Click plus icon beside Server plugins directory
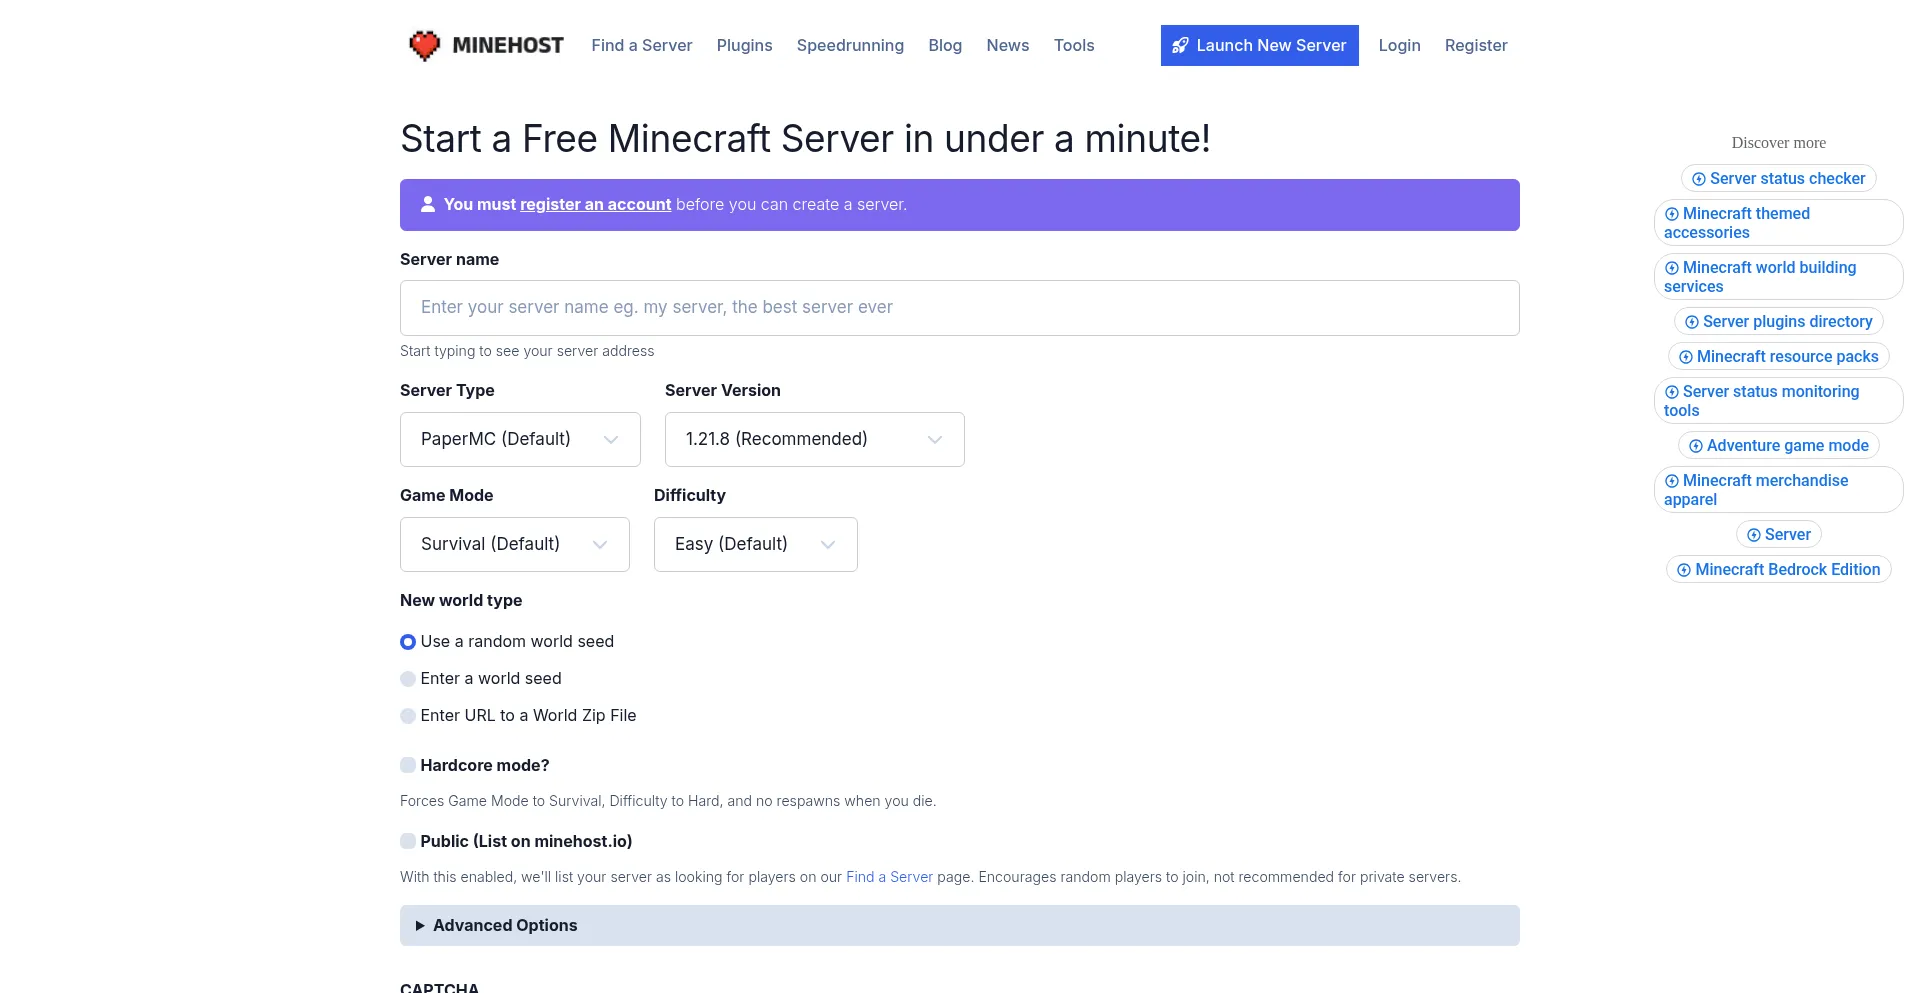 pyautogui.click(x=1691, y=322)
